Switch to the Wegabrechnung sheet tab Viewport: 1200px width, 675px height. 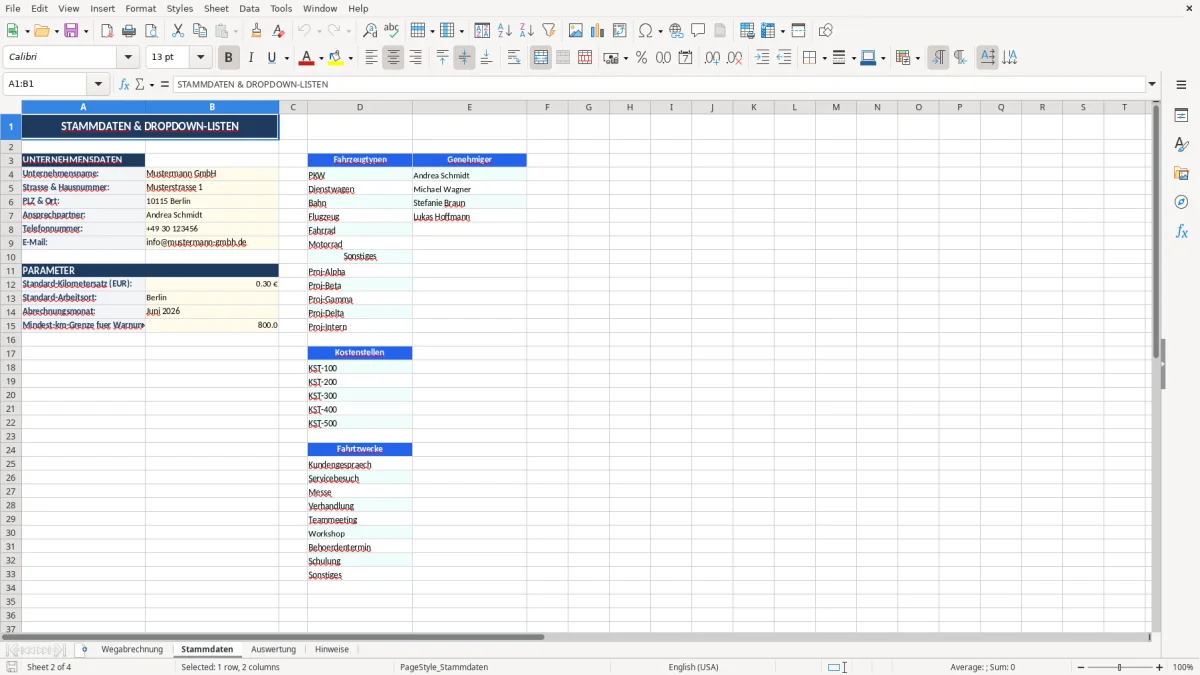click(132, 649)
